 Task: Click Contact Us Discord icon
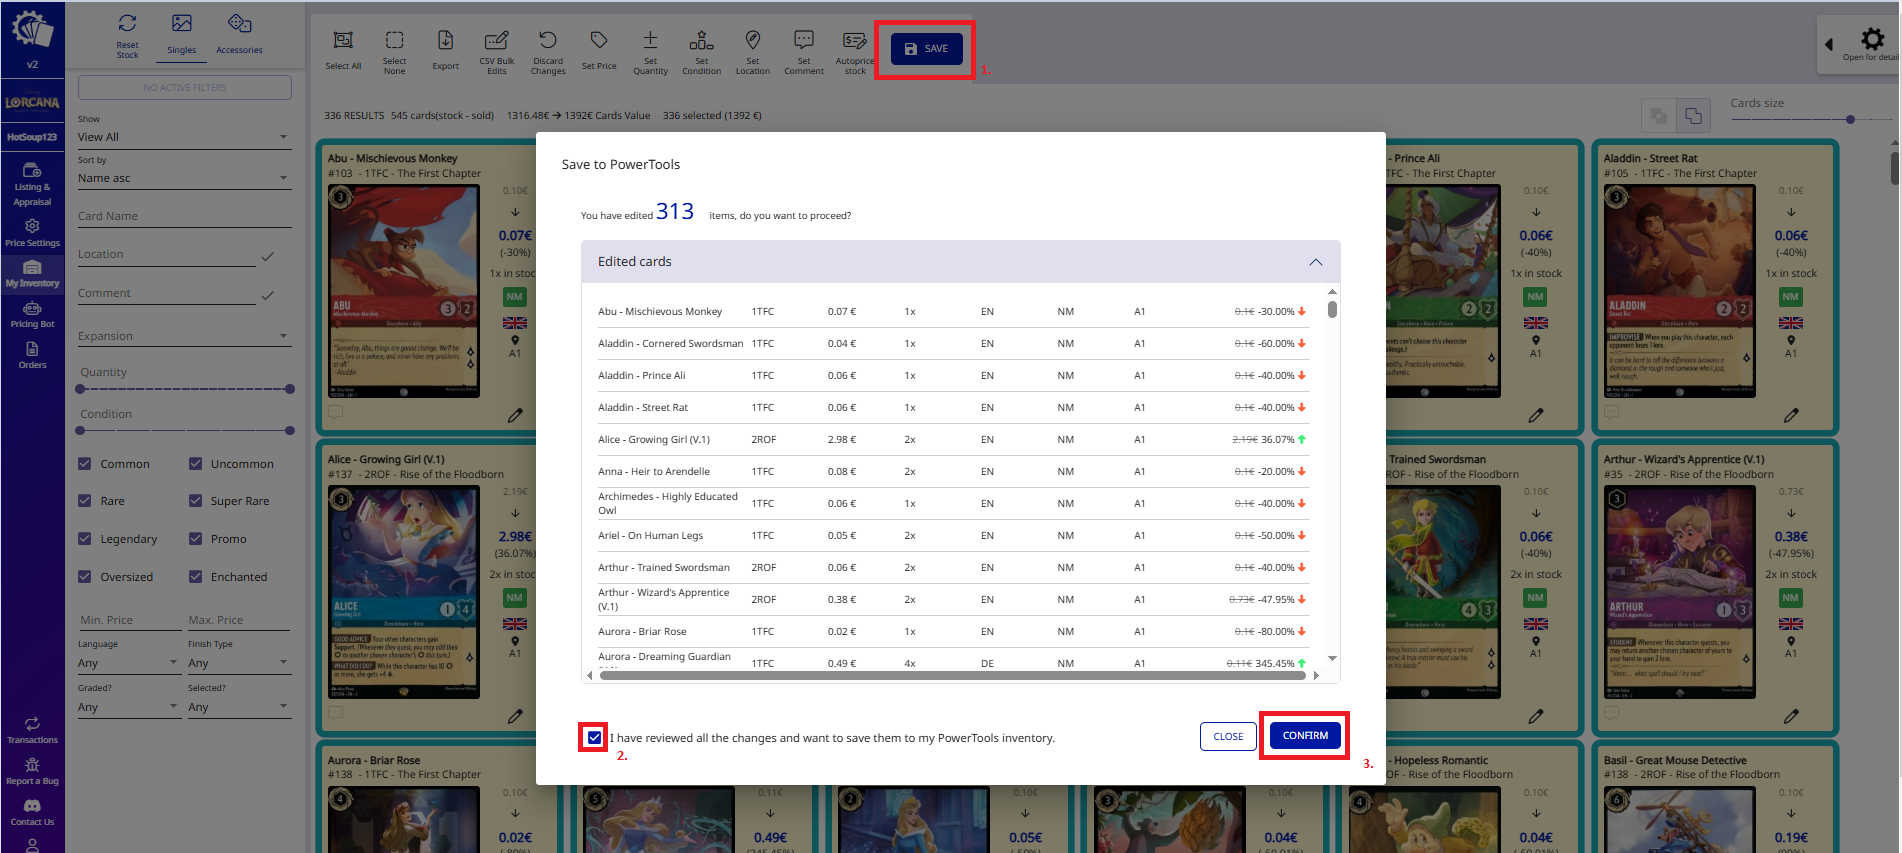(32, 806)
